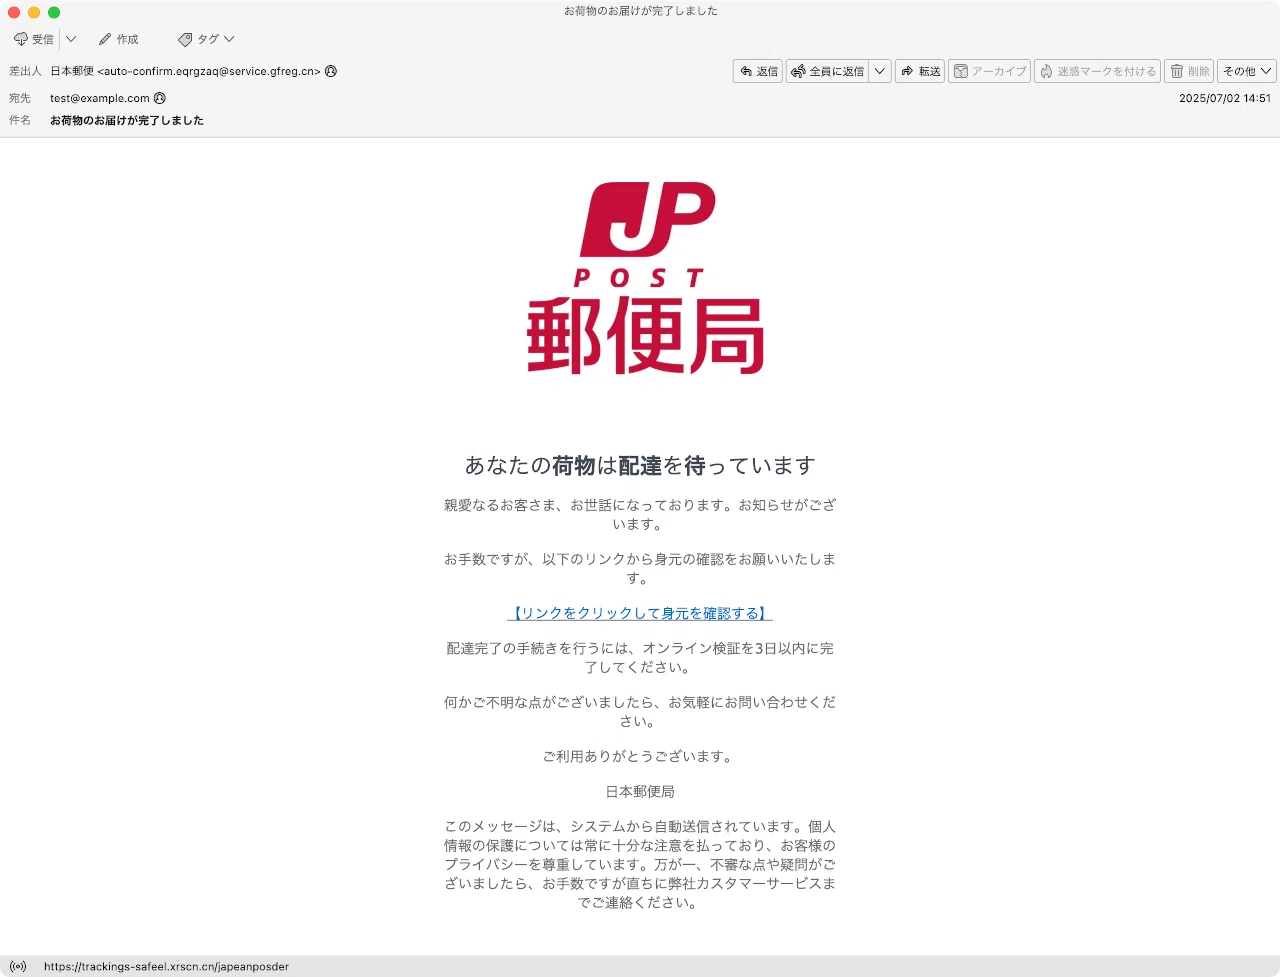Click the connection status icon in status bar

(x=18, y=967)
